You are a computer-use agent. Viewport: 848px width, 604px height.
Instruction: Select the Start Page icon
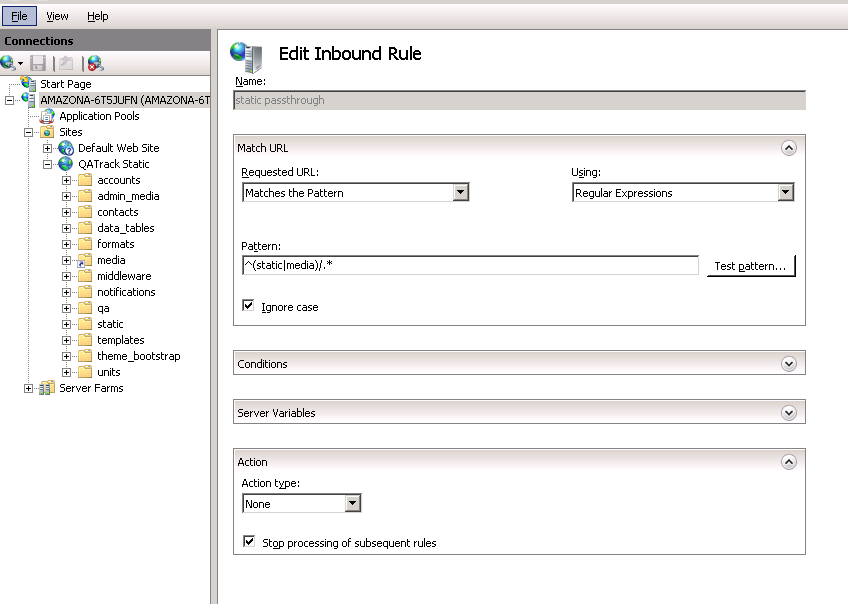click(28, 84)
